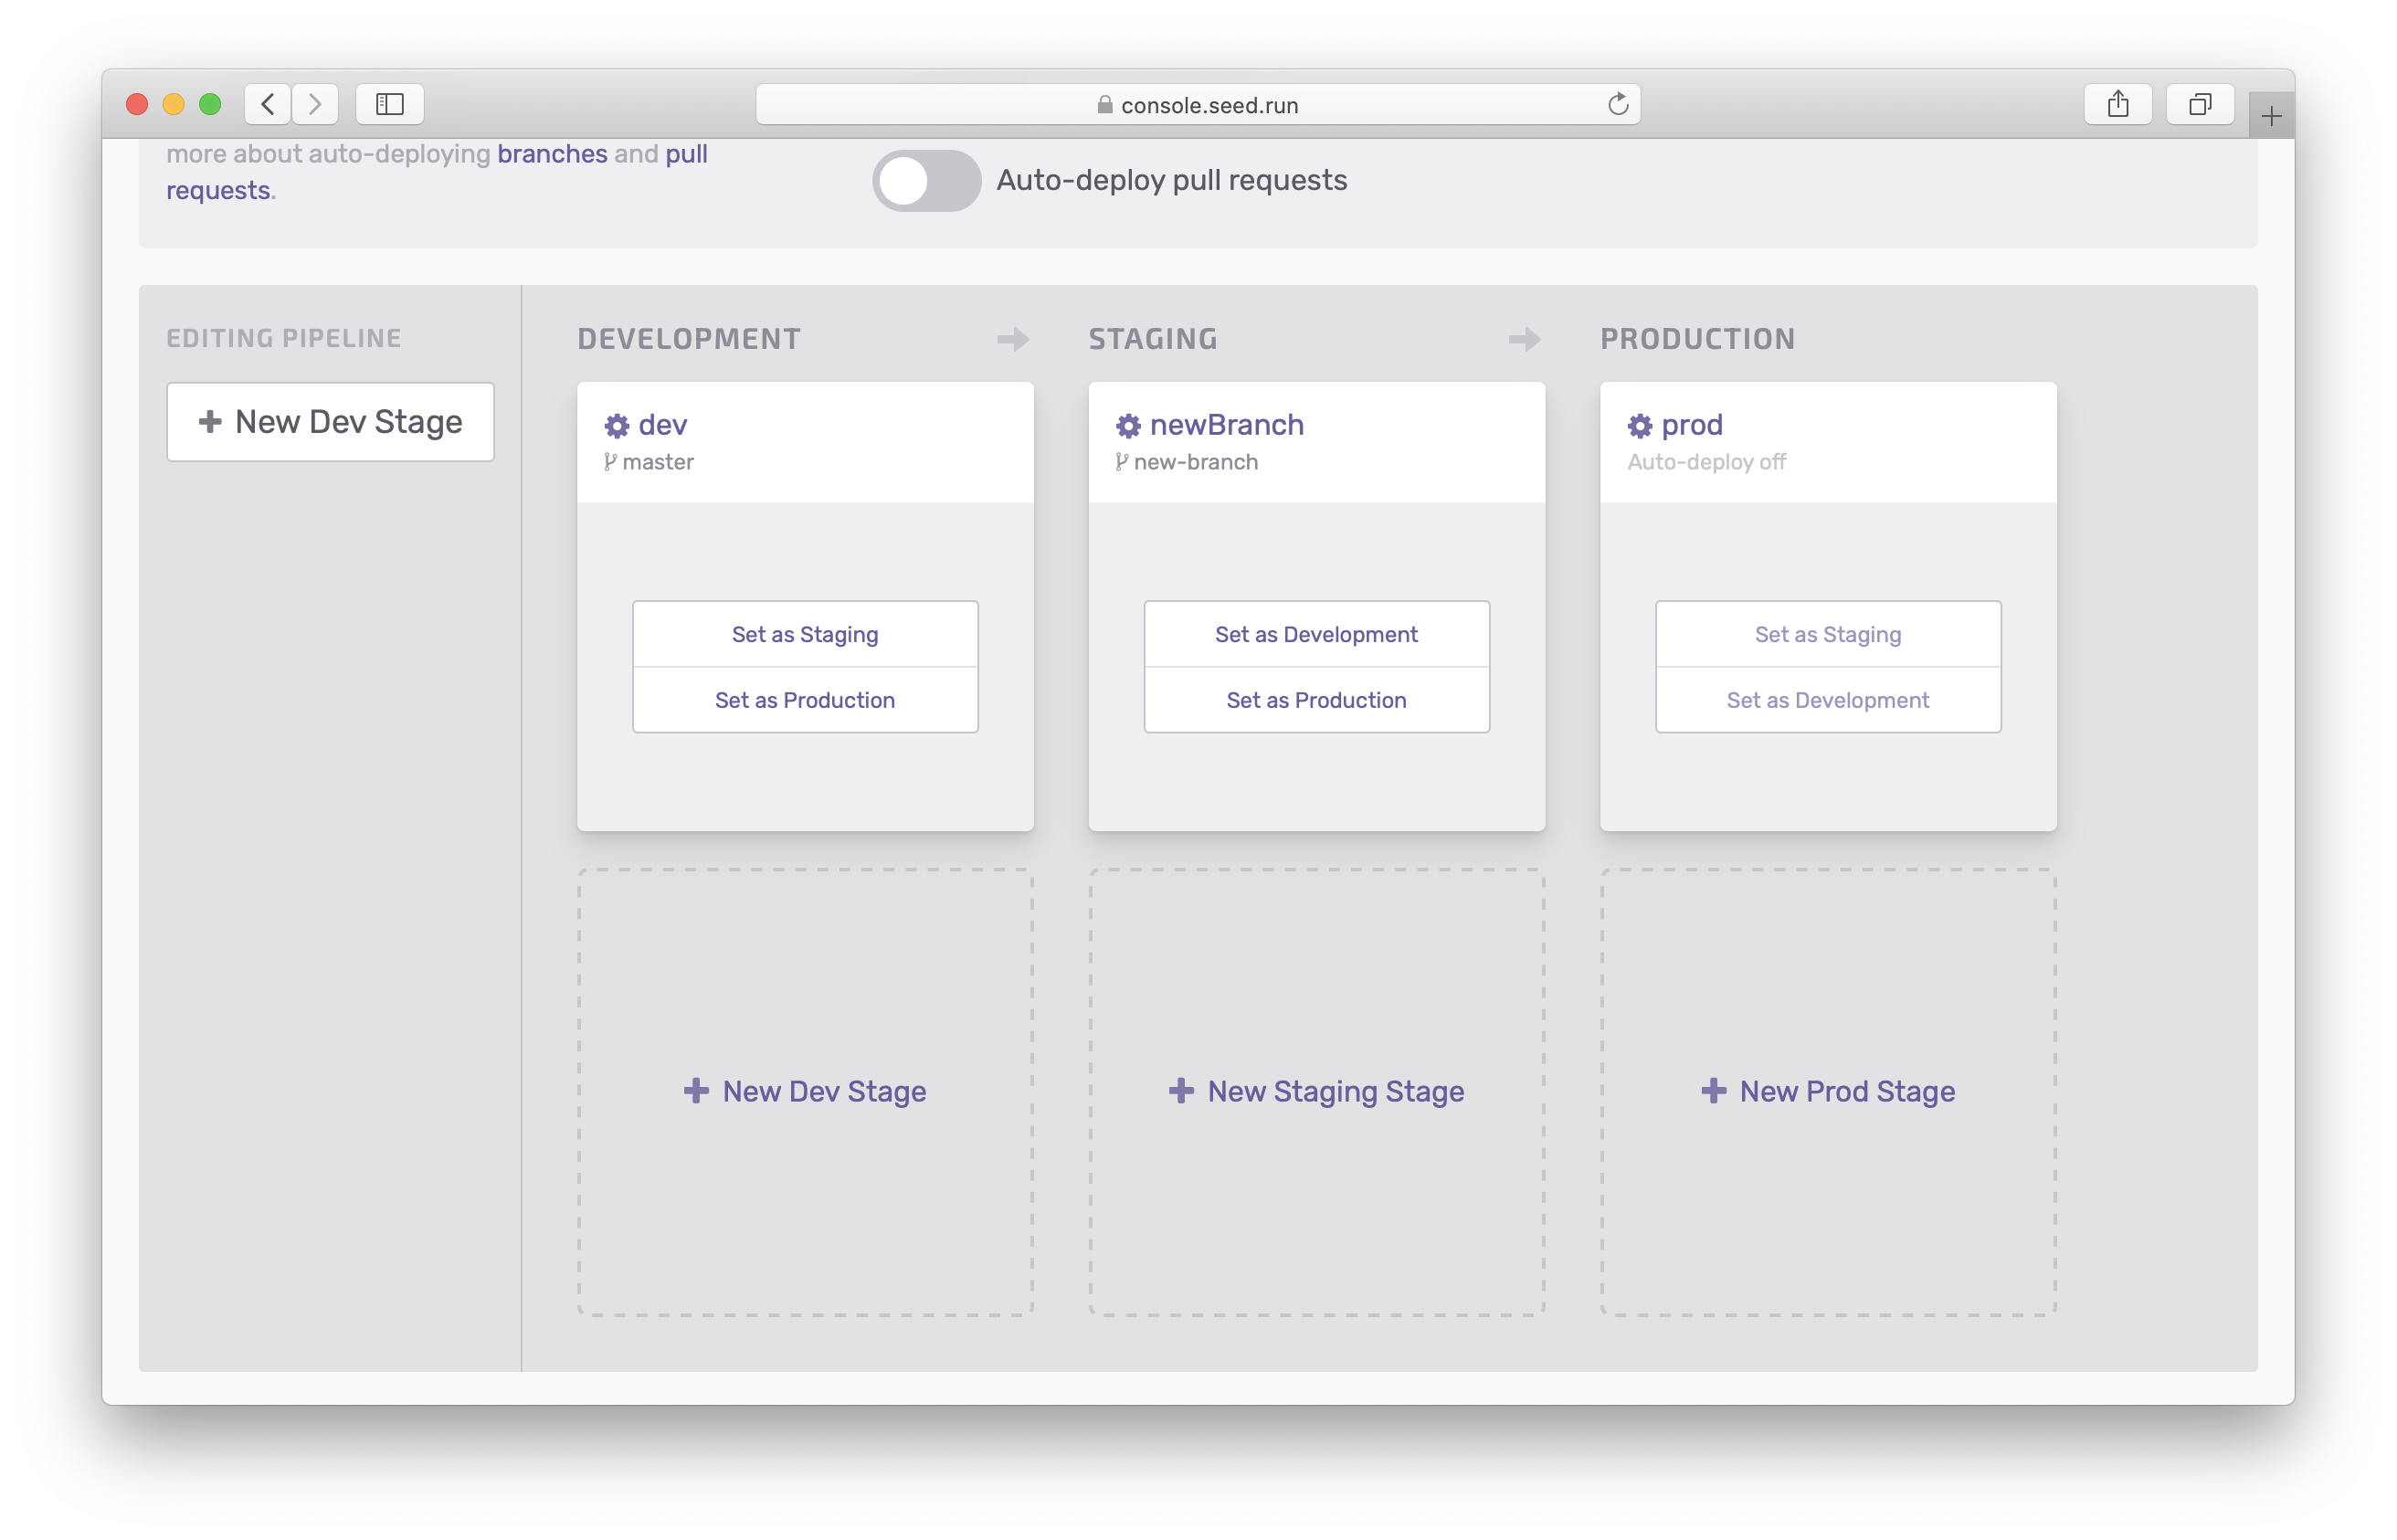Open settings gear for dev stage
The height and width of the screenshot is (1540, 2397).
click(617, 426)
